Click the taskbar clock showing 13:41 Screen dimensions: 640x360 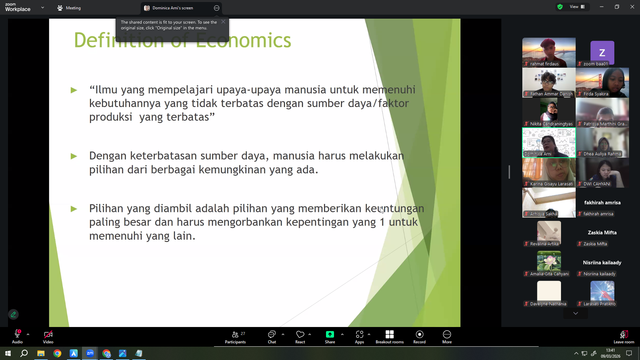pos(611,353)
